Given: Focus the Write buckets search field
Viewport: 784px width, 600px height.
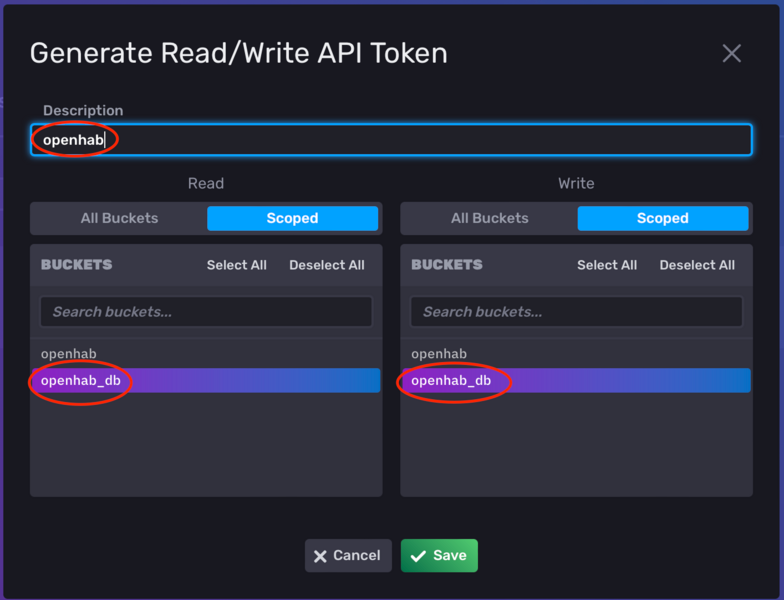Looking at the screenshot, I should tap(576, 312).
